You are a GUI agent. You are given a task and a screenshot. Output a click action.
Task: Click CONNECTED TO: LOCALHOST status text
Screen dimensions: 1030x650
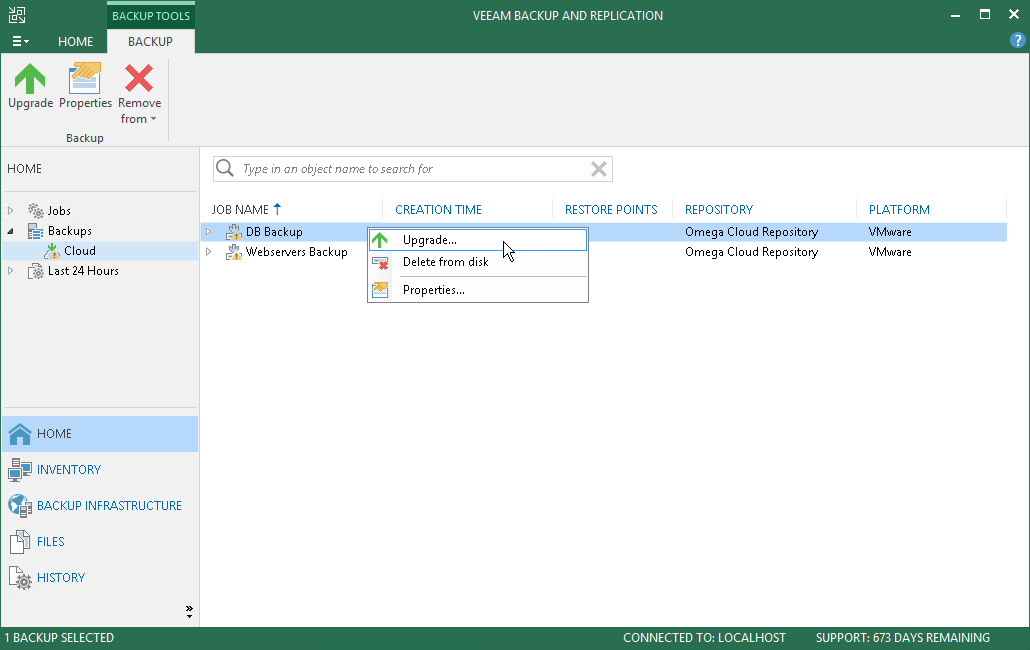click(x=704, y=638)
